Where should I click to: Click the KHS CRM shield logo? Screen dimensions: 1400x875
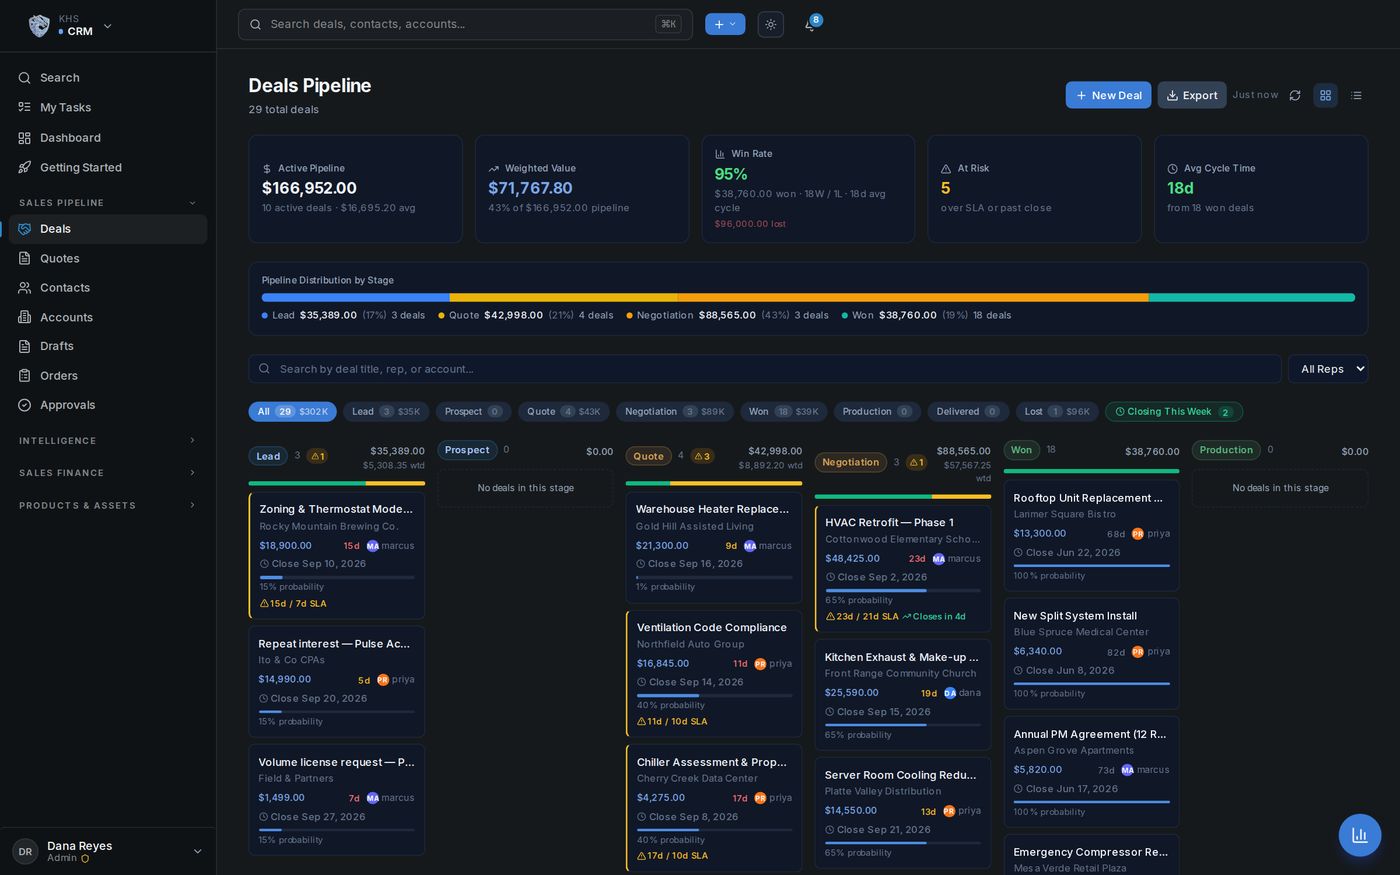pyautogui.click(x=39, y=25)
